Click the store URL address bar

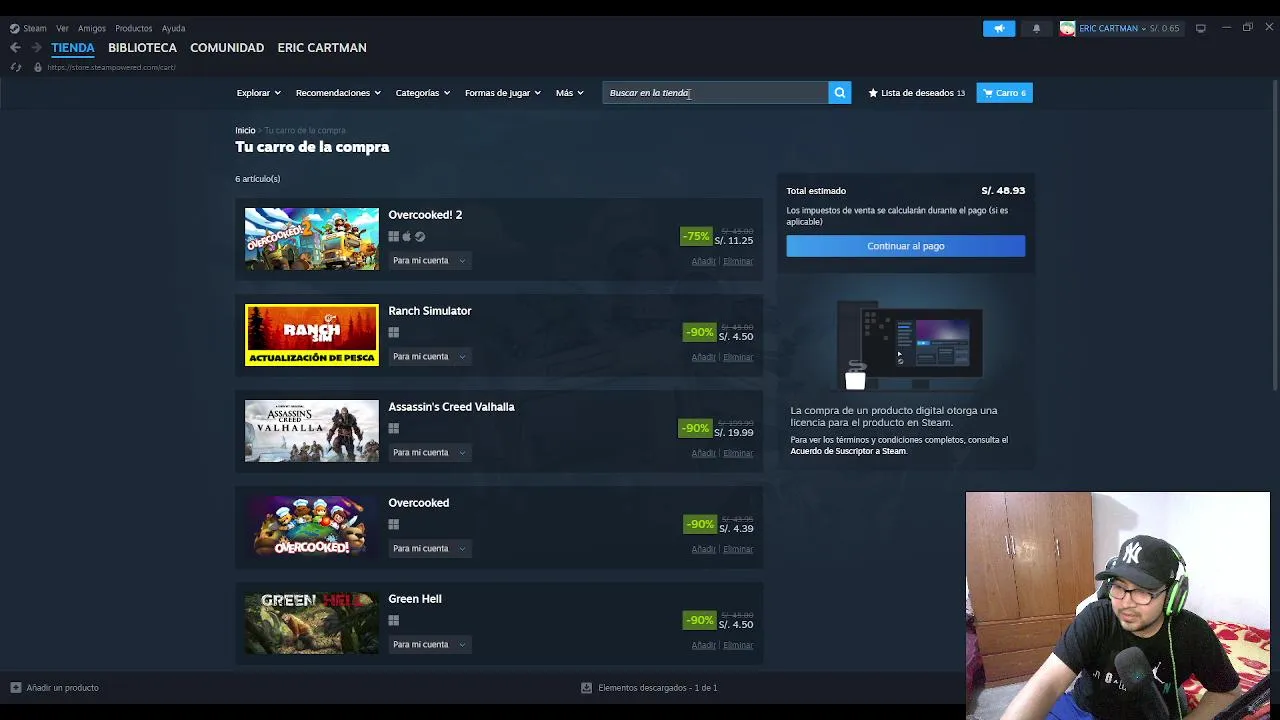111,67
